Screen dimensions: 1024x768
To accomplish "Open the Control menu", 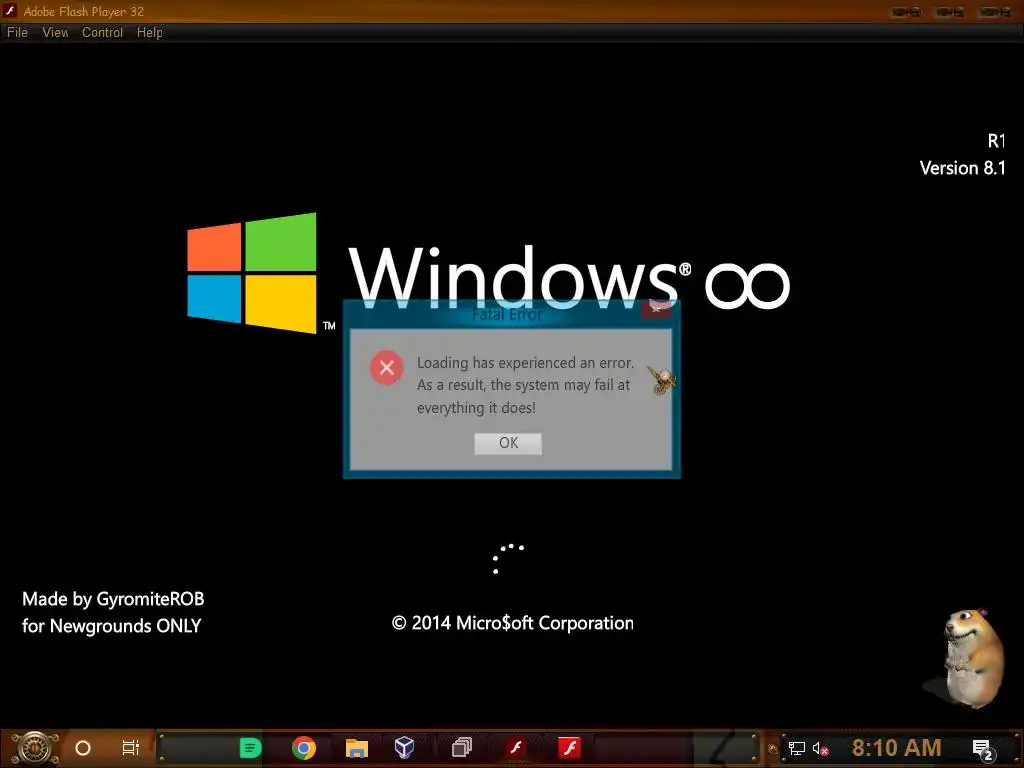I will [x=103, y=33].
